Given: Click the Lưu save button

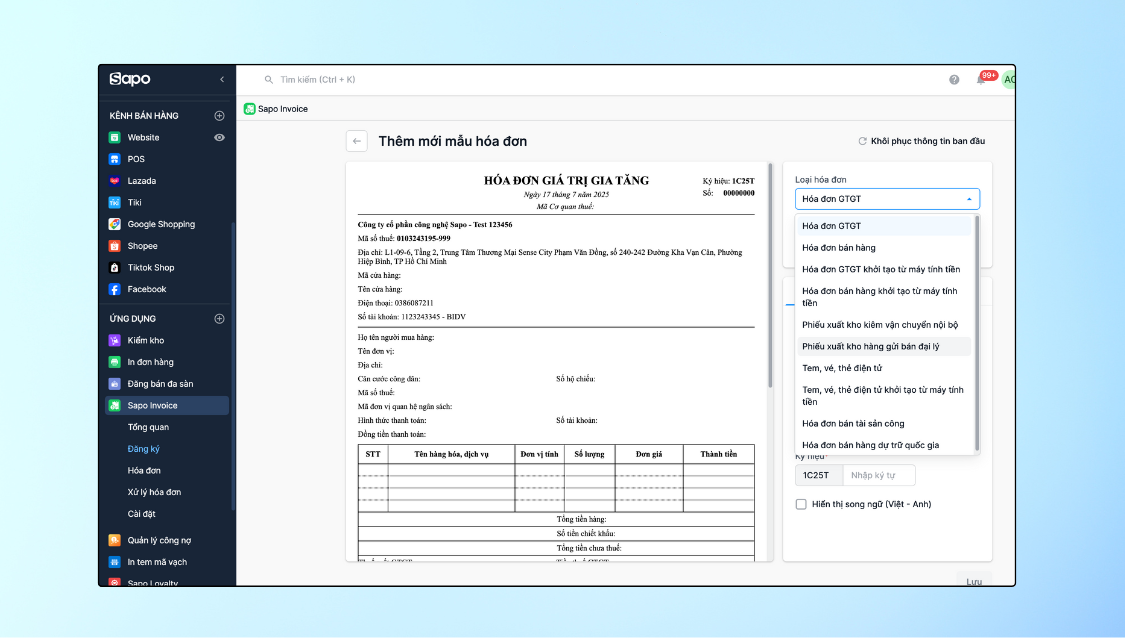Looking at the screenshot, I should point(974,580).
